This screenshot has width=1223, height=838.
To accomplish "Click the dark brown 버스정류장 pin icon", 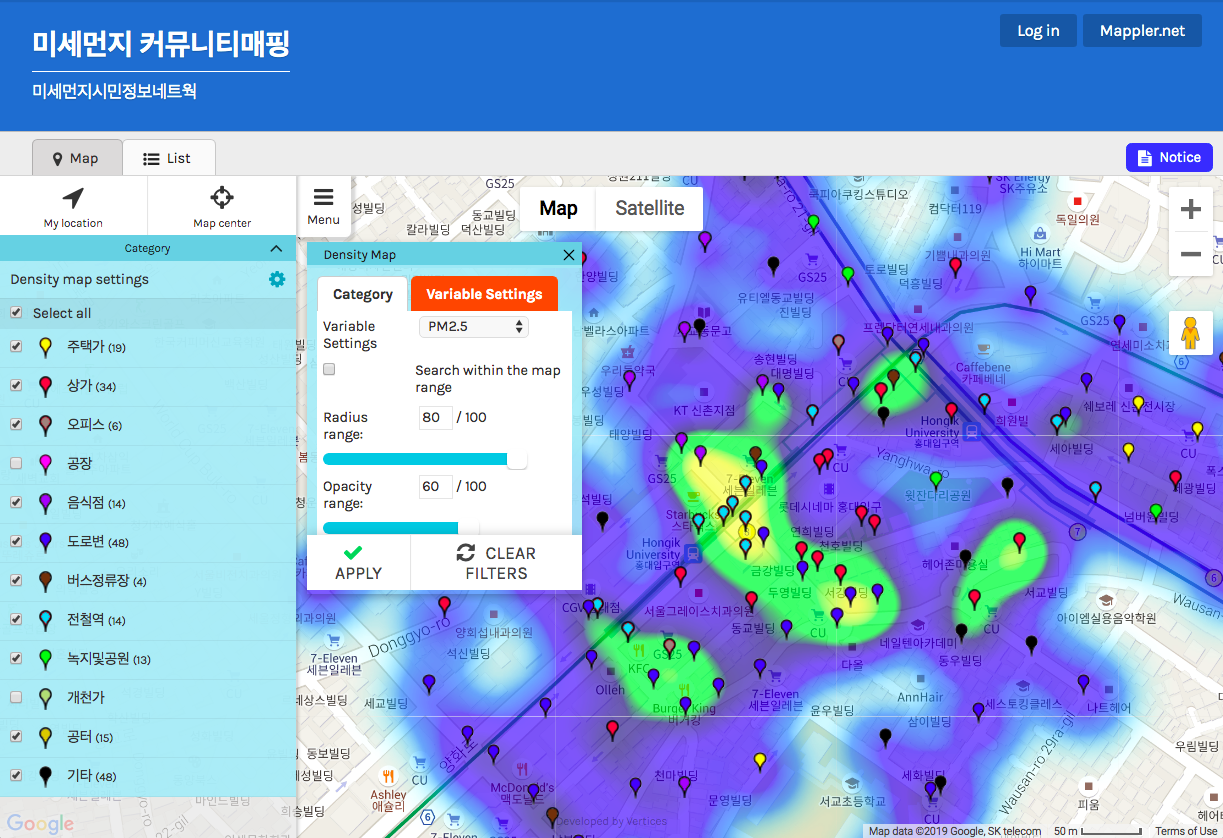I will click(x=45, y=581).
